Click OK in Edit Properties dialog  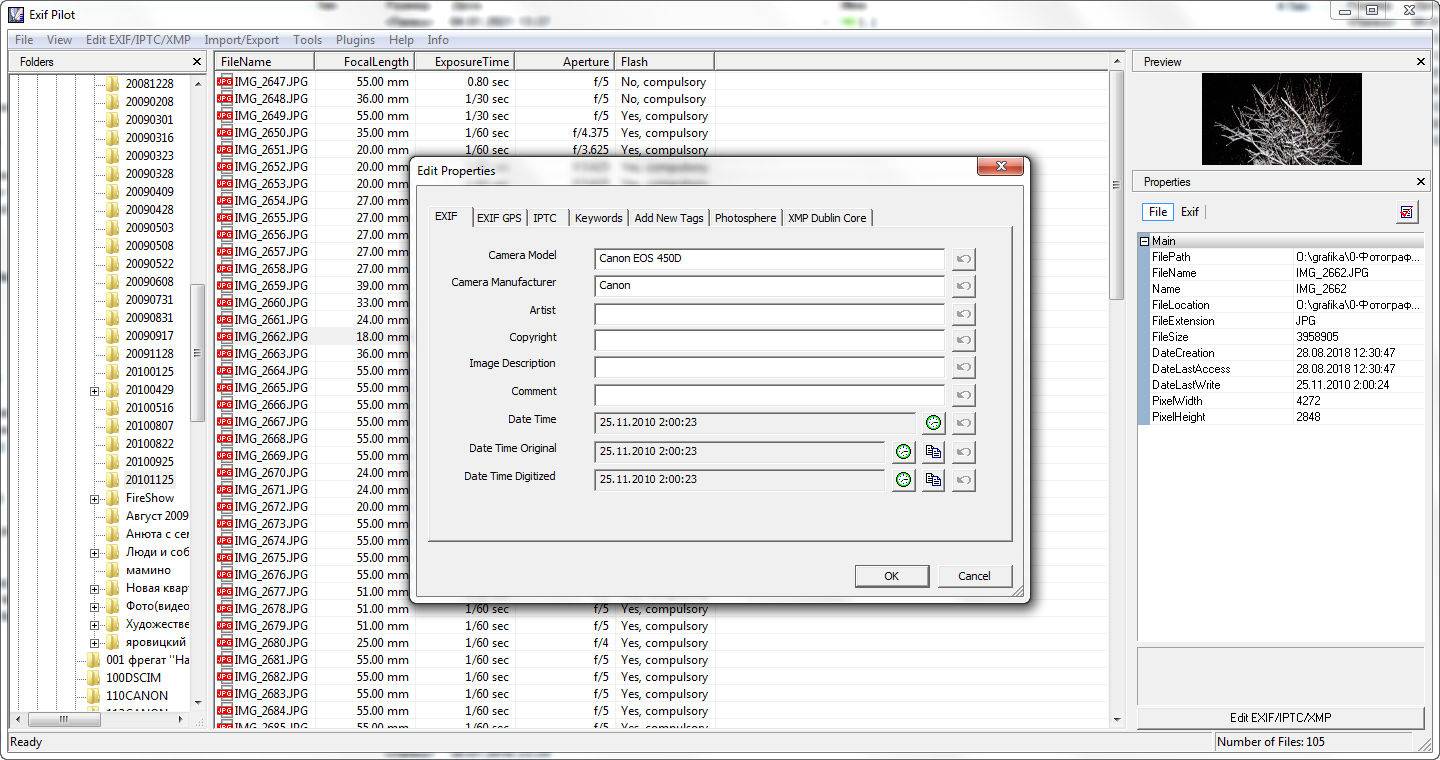click(892, 576)
